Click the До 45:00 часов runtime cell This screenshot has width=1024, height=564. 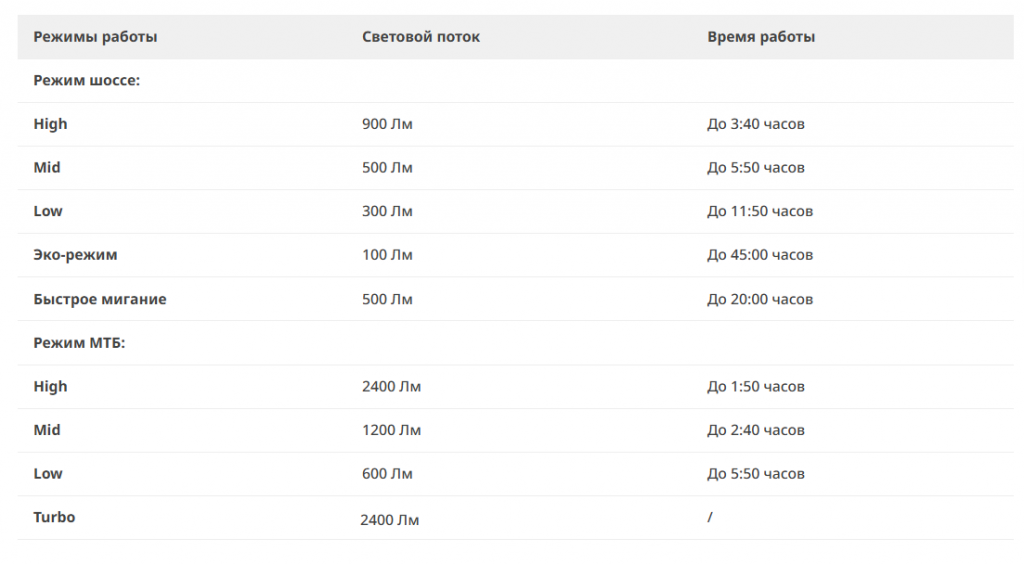(x=760, y=255)
